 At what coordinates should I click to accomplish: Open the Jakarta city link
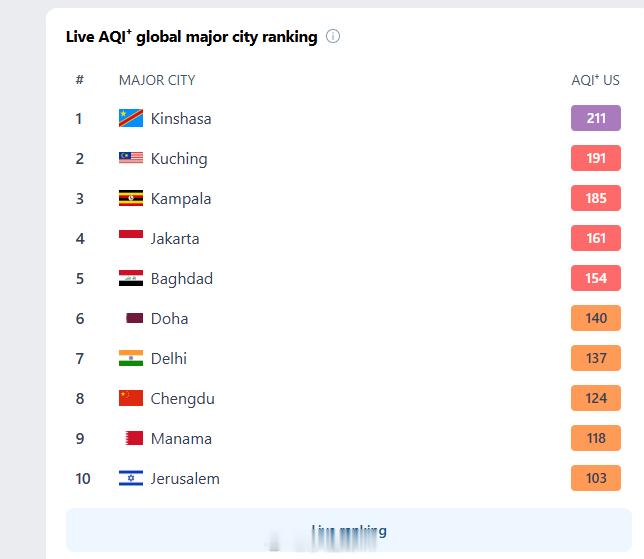(x=175, y=239)
